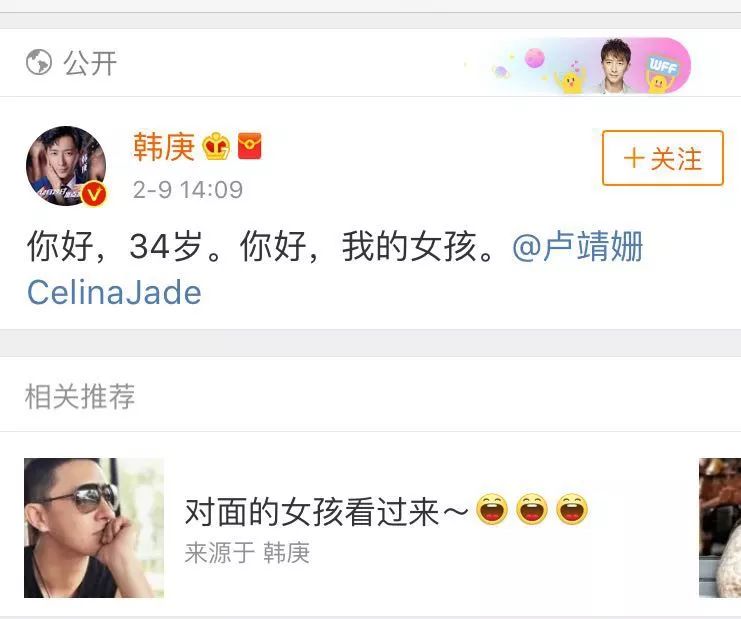Click the 来源于 韩庚 source label
This screenshot has width=741, height=619.
(247, 552)
